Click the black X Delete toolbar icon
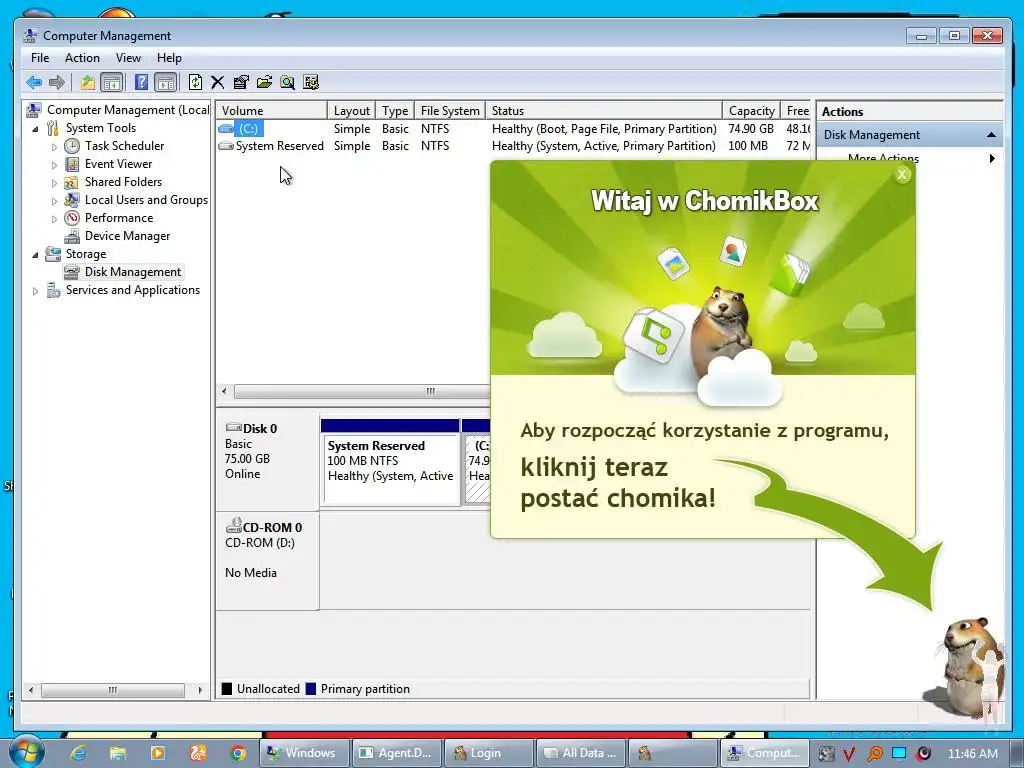This screenshot has width=1024, height=768. coord(217,82)
